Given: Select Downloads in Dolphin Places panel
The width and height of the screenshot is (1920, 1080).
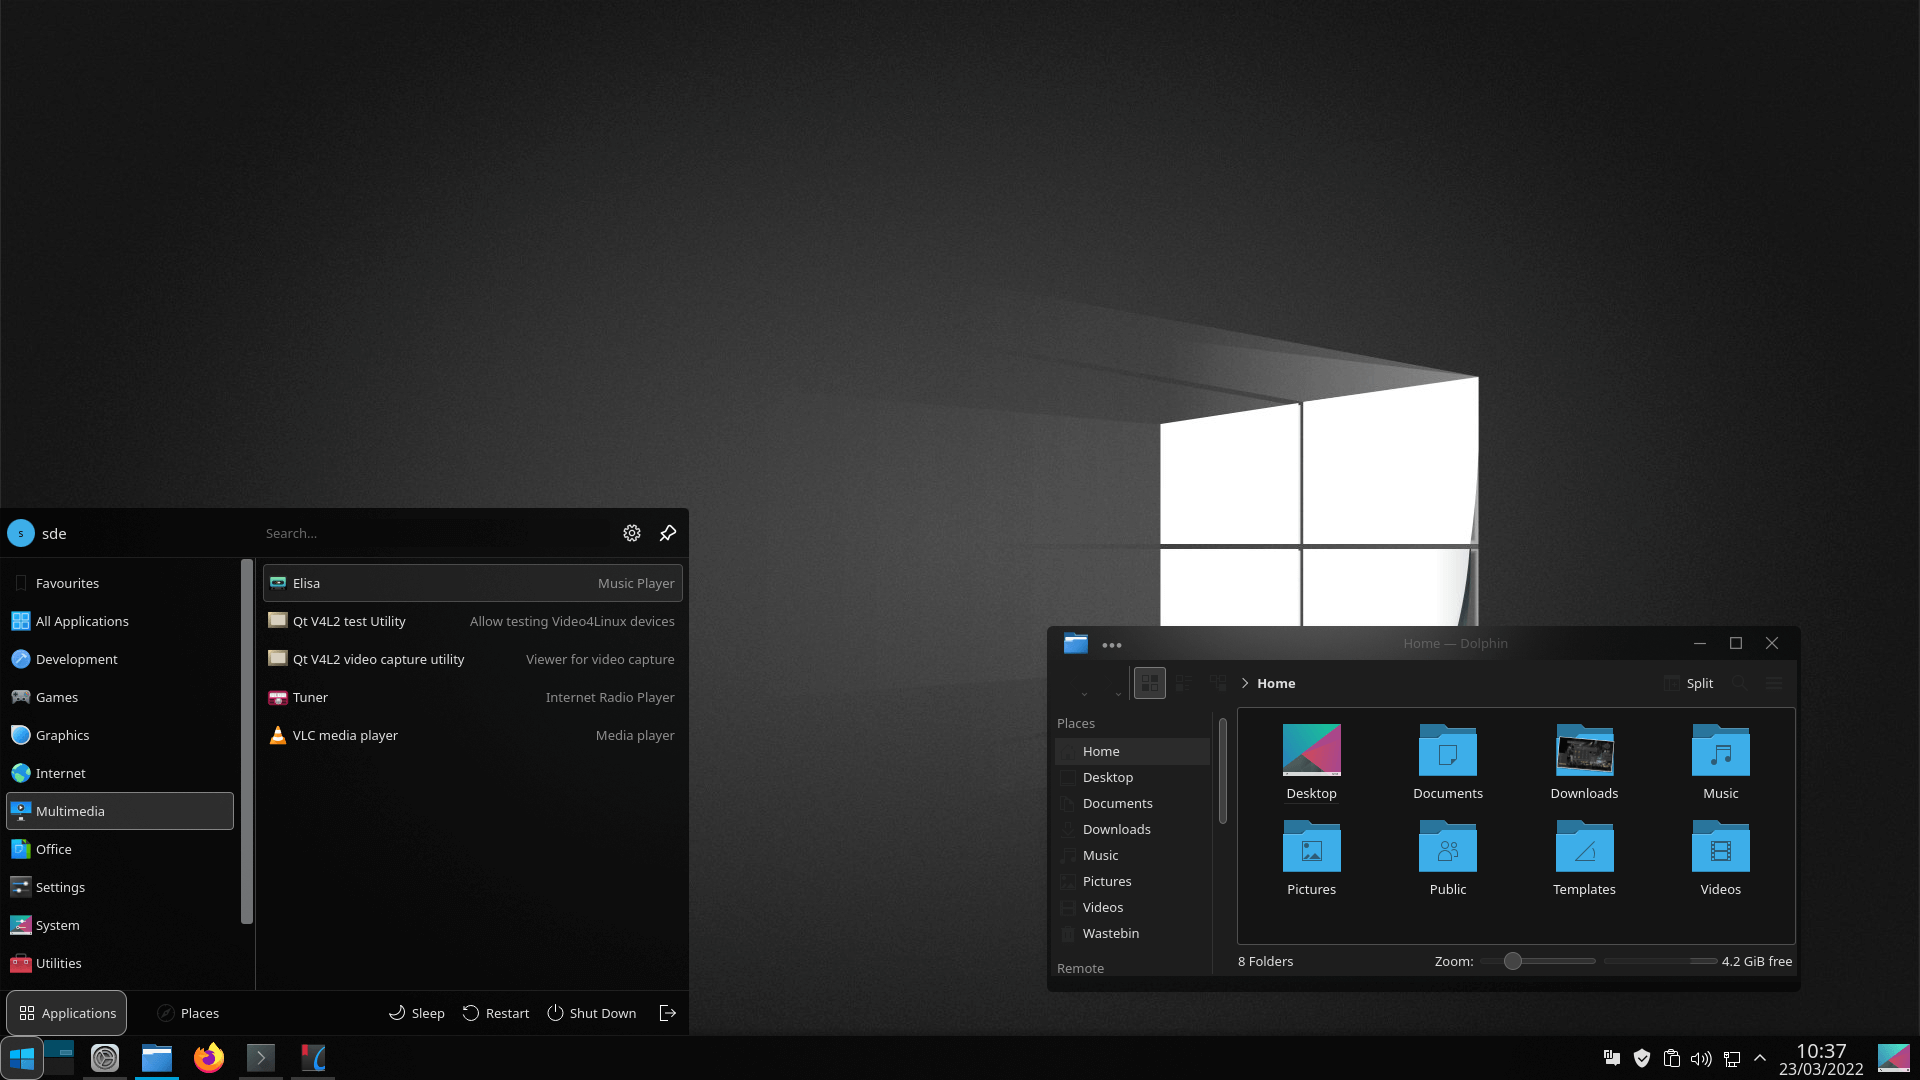Looking at the screenshot, I should 1132,829.
